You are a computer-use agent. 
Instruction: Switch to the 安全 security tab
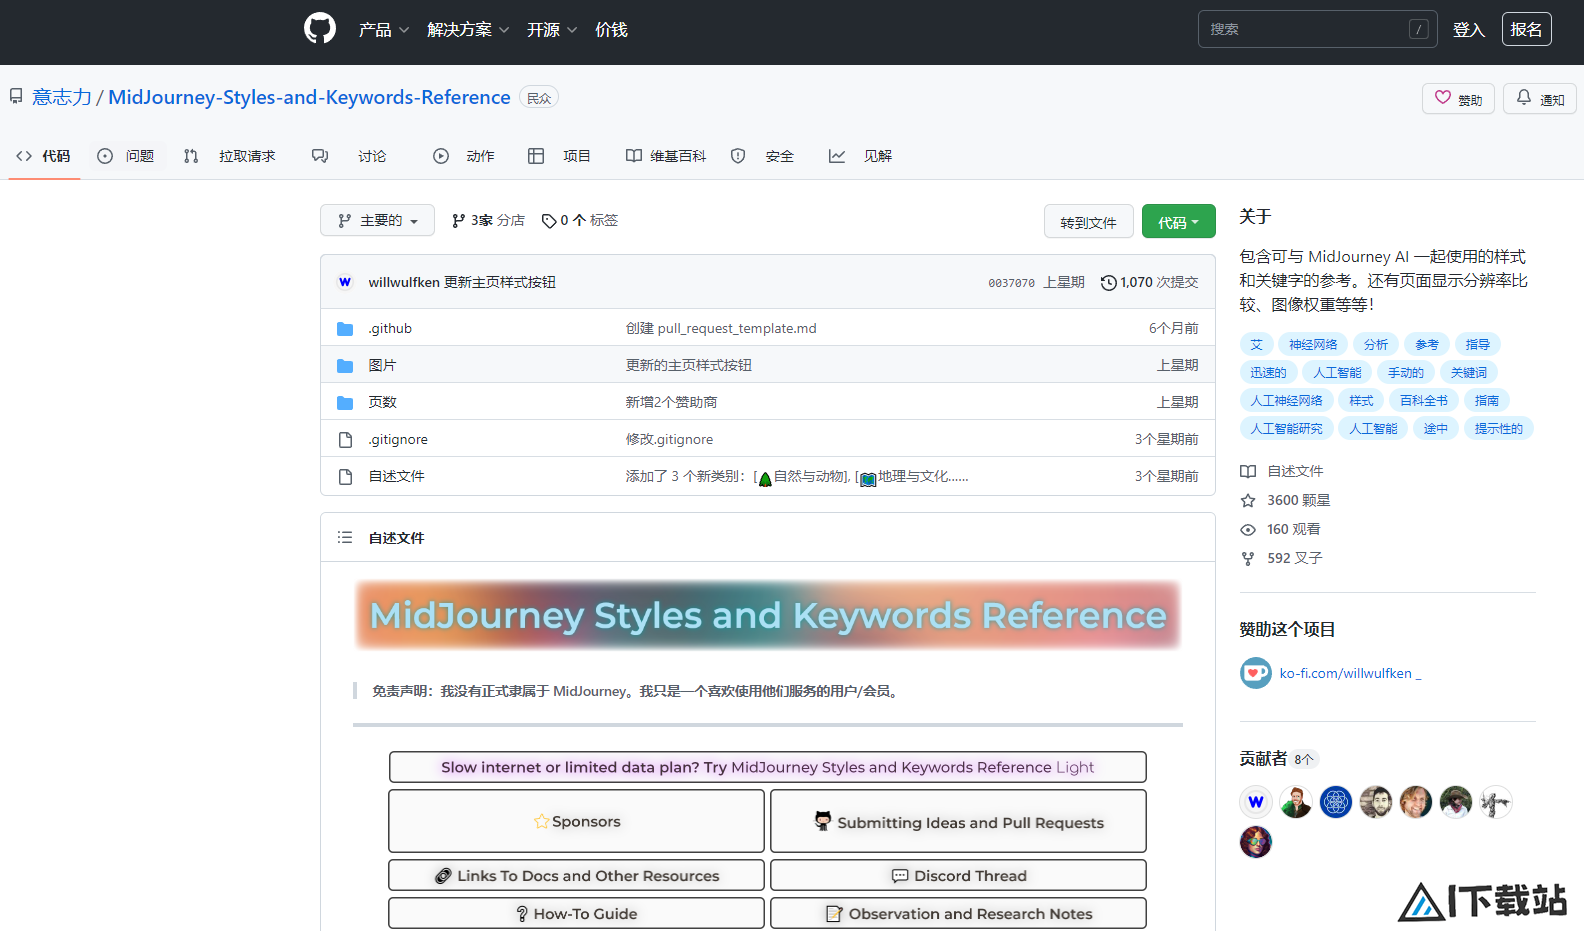[762, 156]
